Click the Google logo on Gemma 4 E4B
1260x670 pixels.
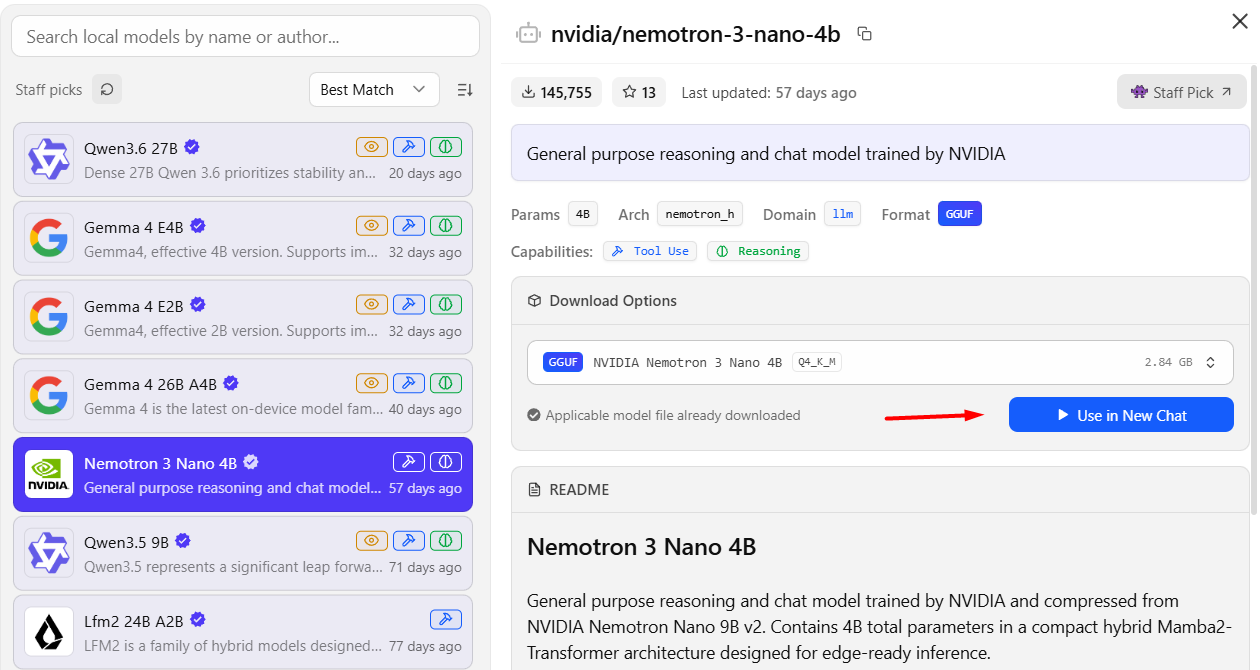49,238
